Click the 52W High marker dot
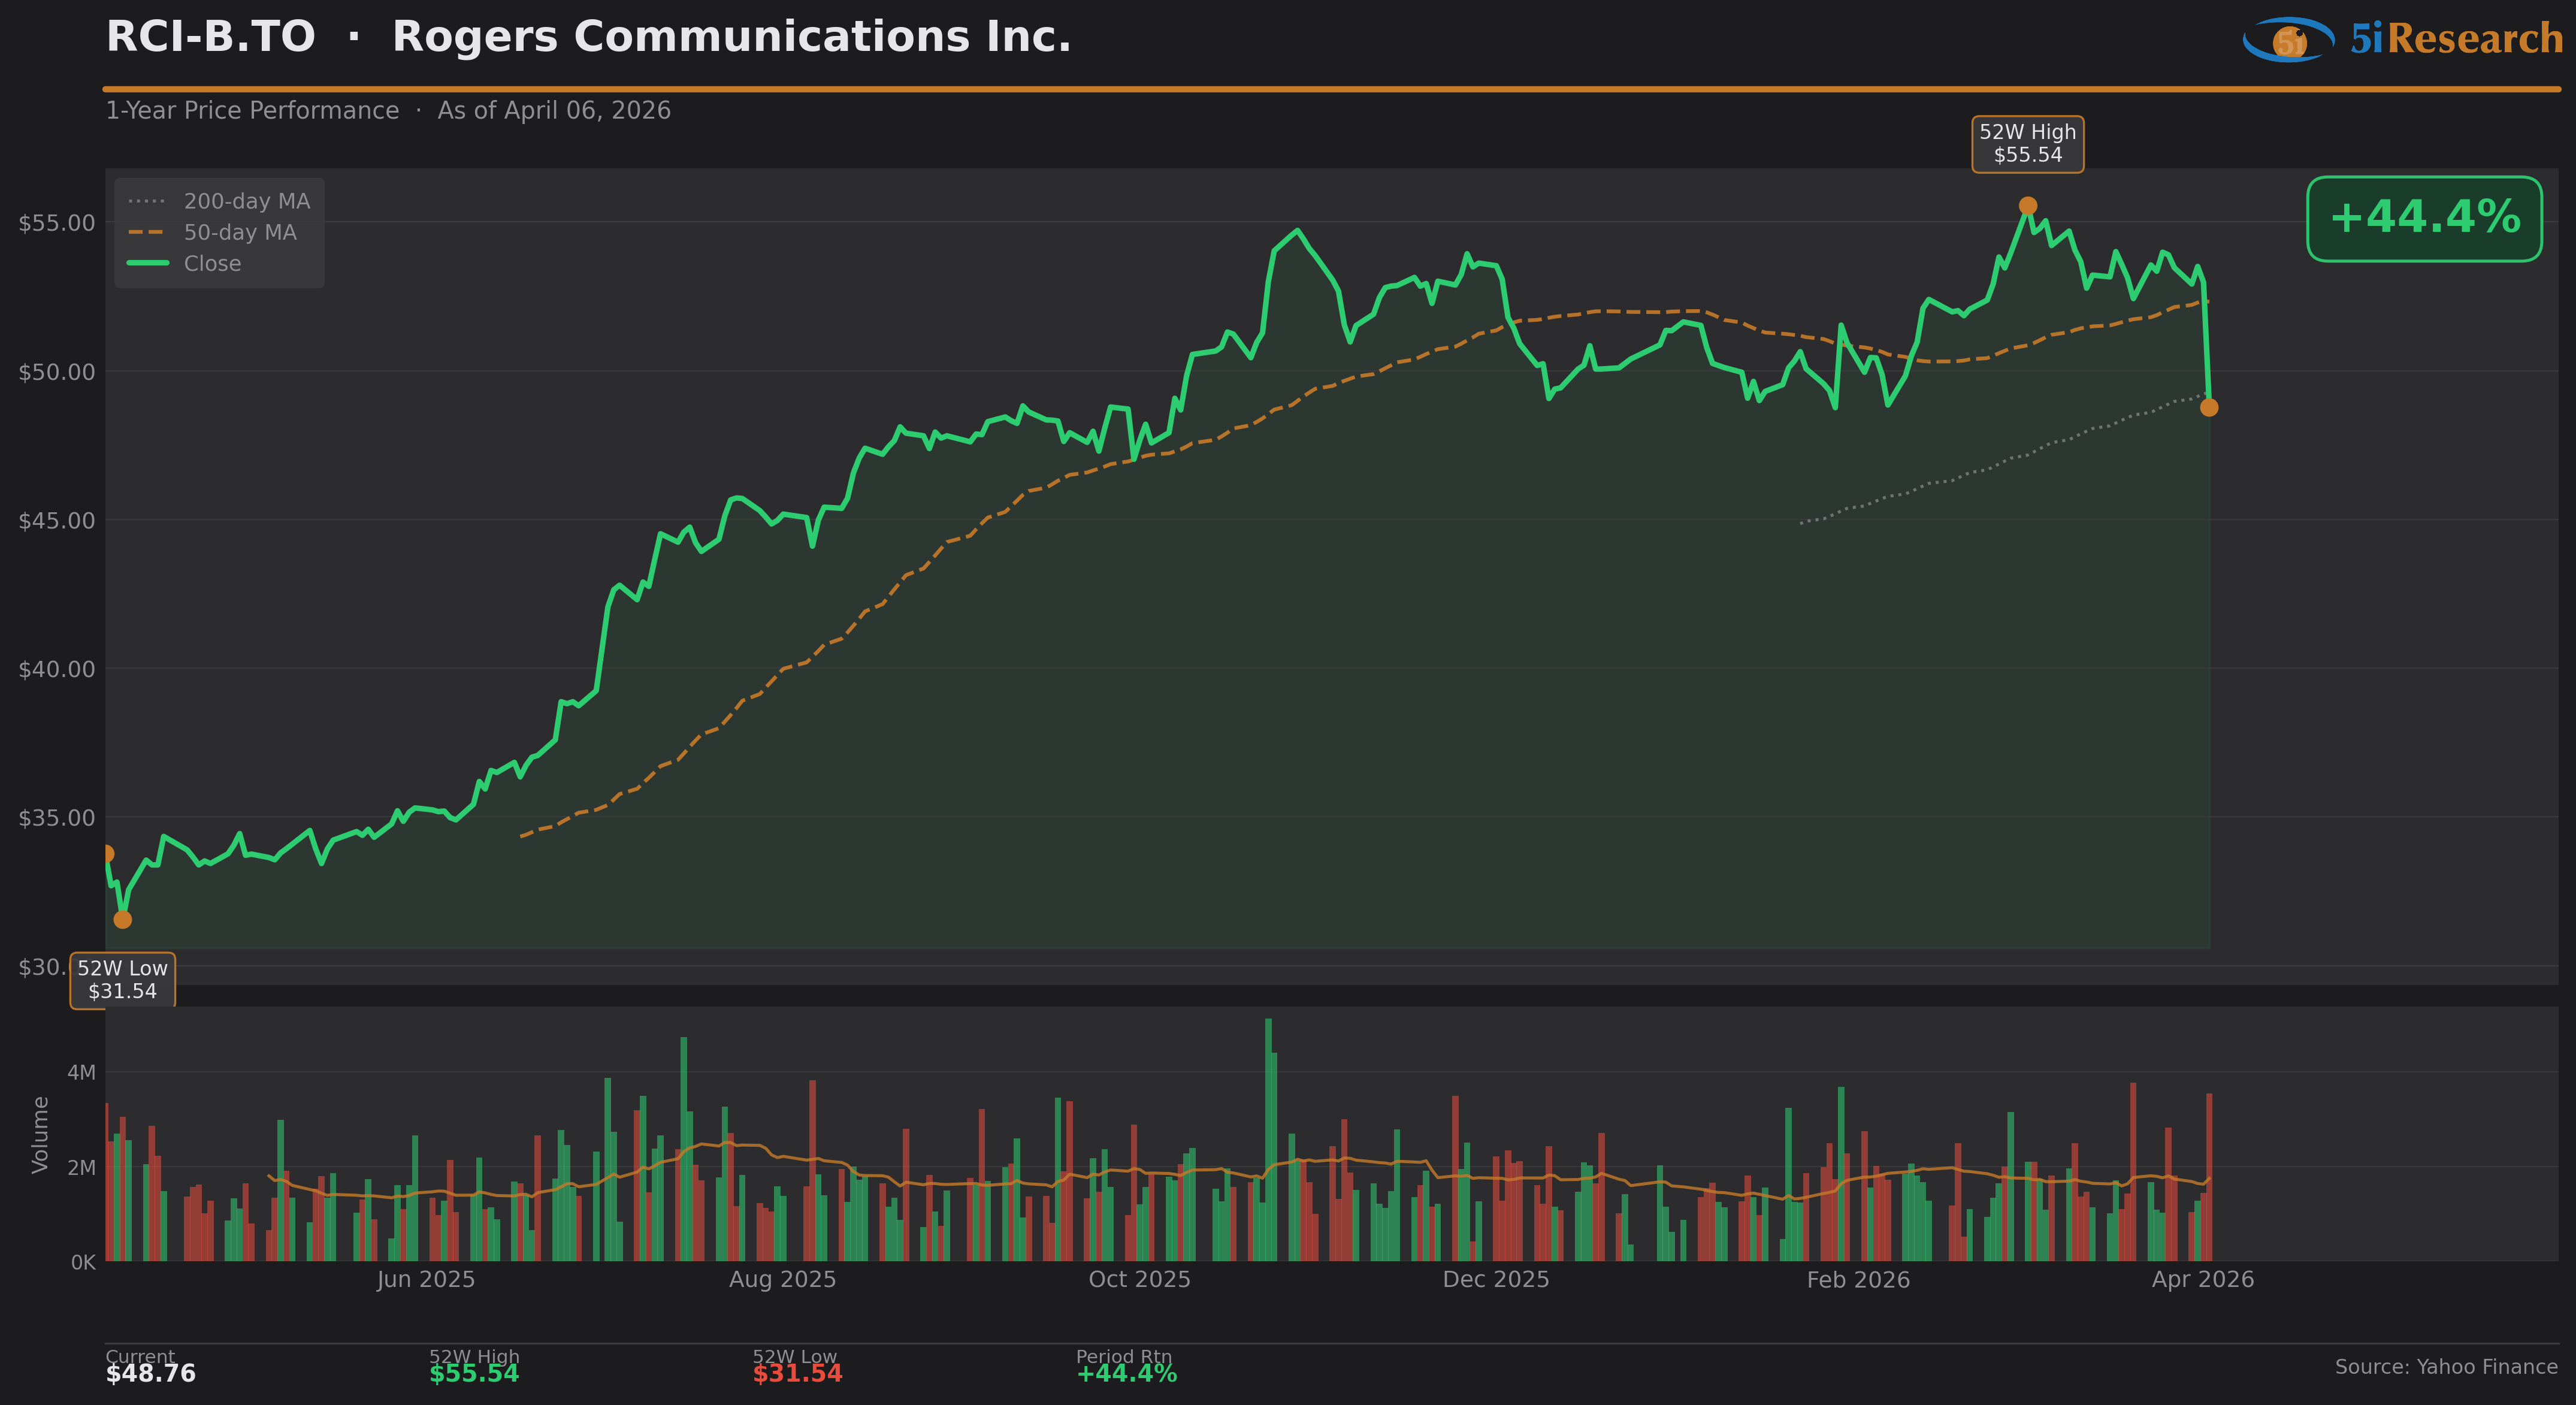The width and height of the screenshot is (2576, 1405). tap(2027, 206)
